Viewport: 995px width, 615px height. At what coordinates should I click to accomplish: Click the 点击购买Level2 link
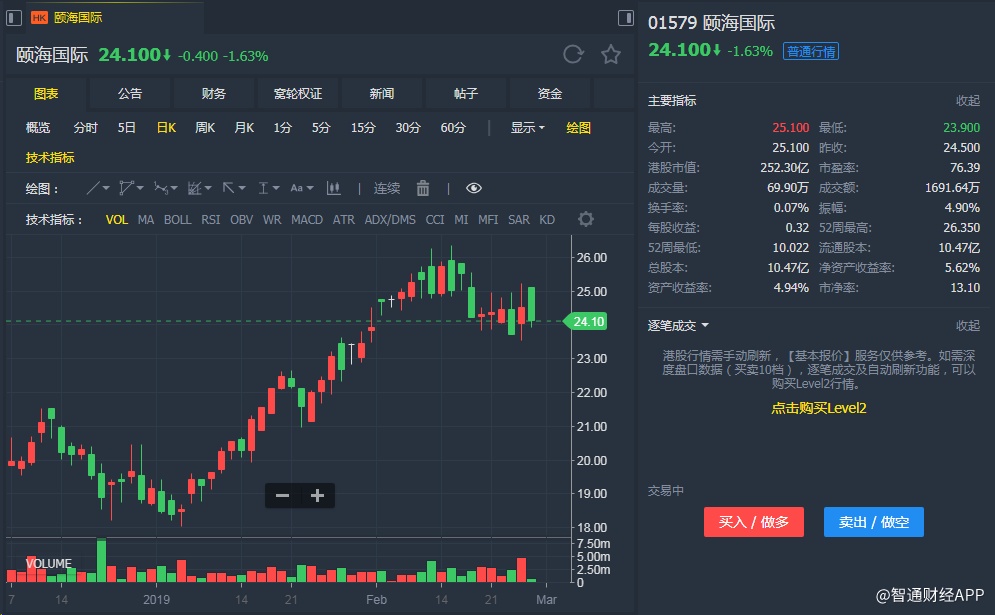(818, 408)
